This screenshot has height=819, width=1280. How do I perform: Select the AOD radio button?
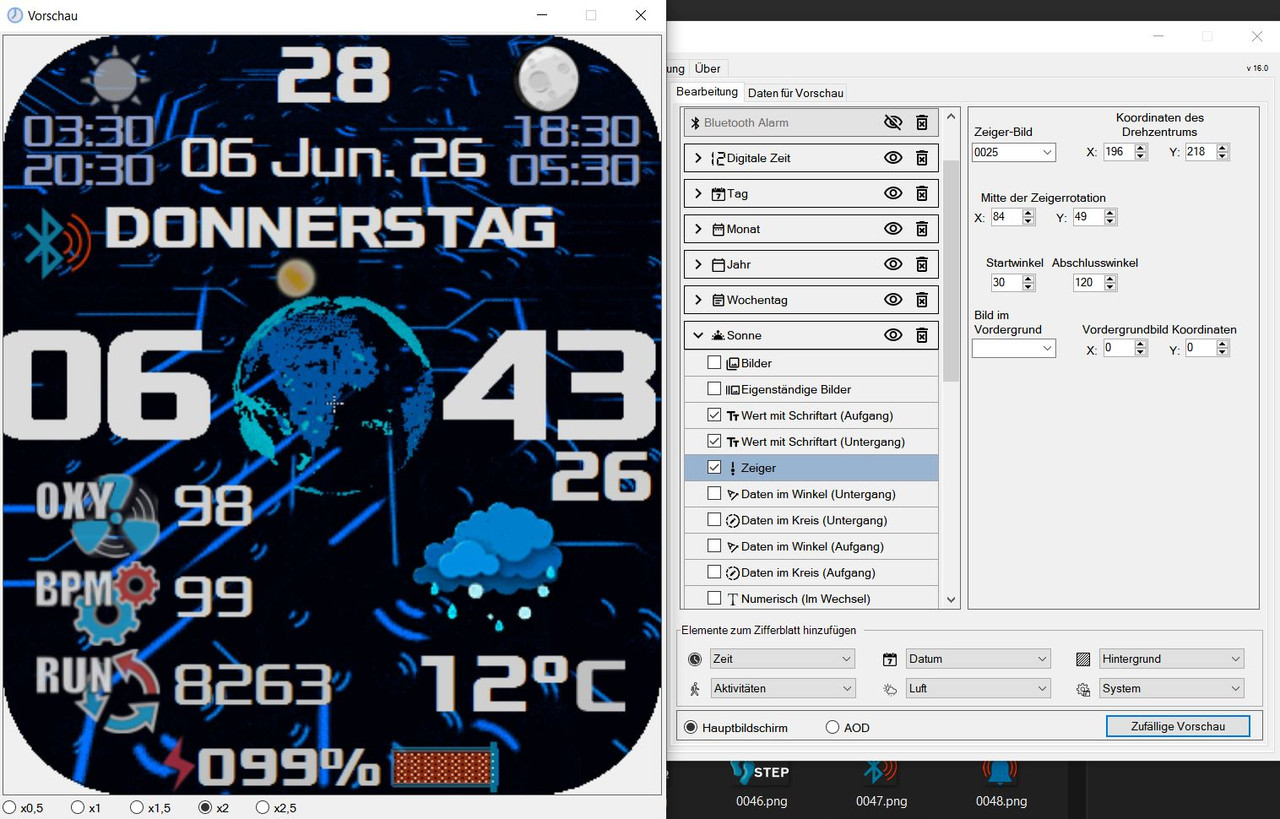click(x=832, y=727)
